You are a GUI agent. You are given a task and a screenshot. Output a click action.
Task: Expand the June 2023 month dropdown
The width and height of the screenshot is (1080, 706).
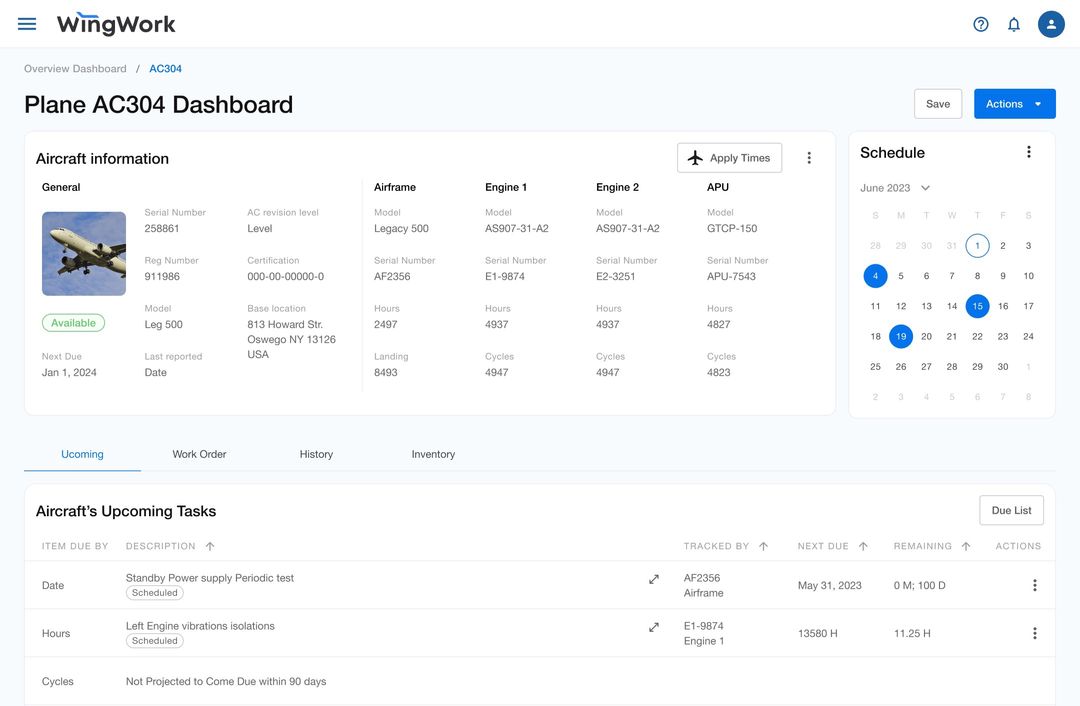pyautogui.click(x=926, y=188)
